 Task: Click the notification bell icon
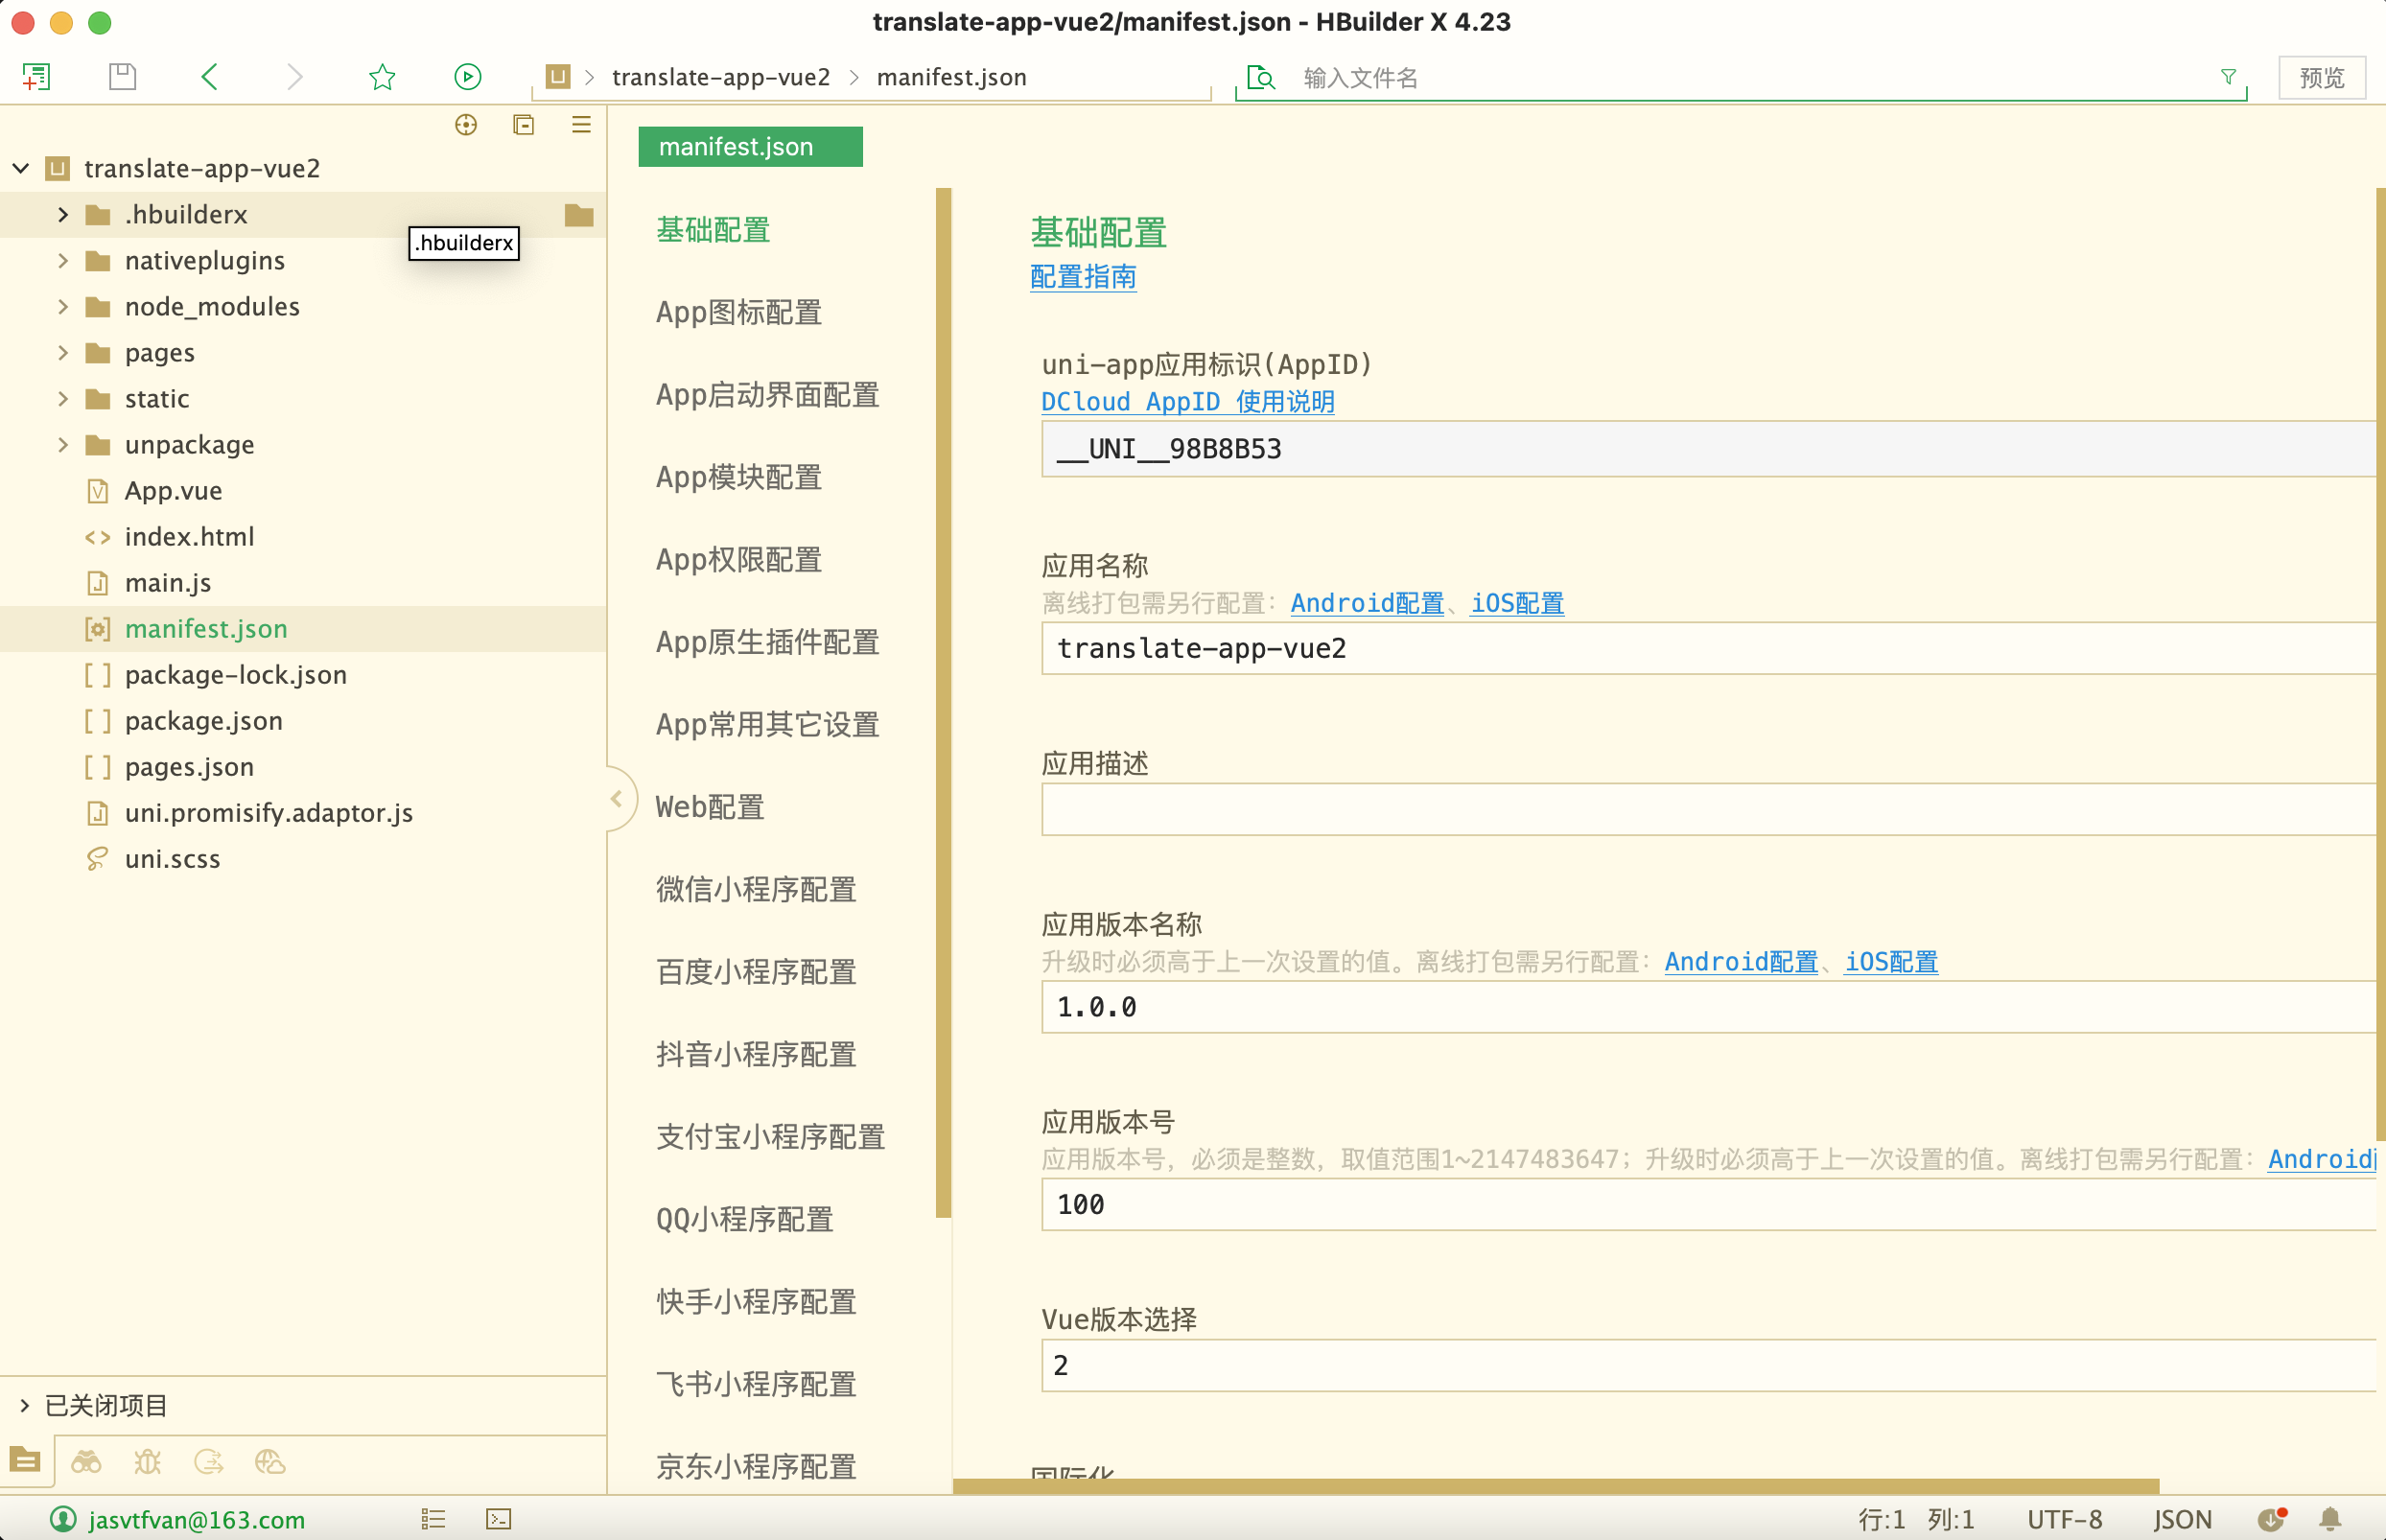[x=2330, y=1519]
